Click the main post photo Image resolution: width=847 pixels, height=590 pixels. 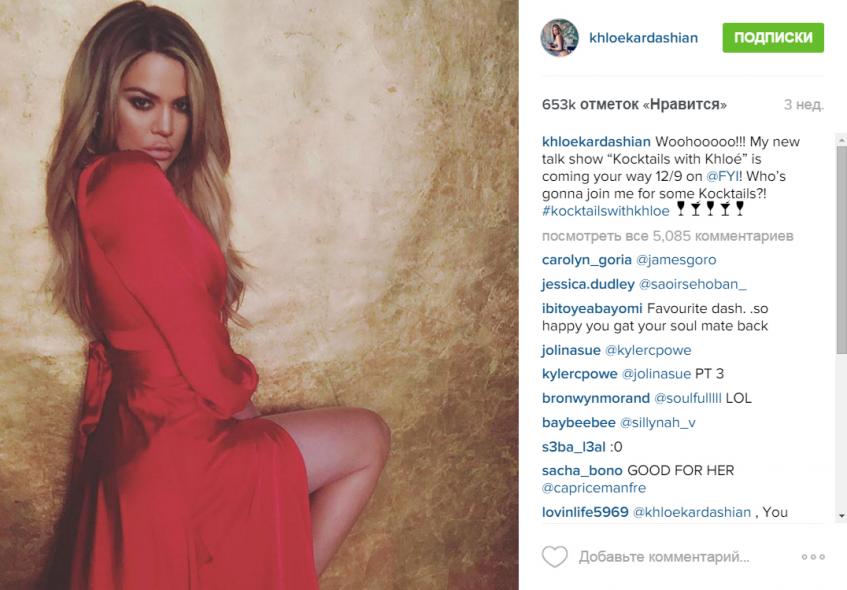pyautogui.click(x=259, y=295)
